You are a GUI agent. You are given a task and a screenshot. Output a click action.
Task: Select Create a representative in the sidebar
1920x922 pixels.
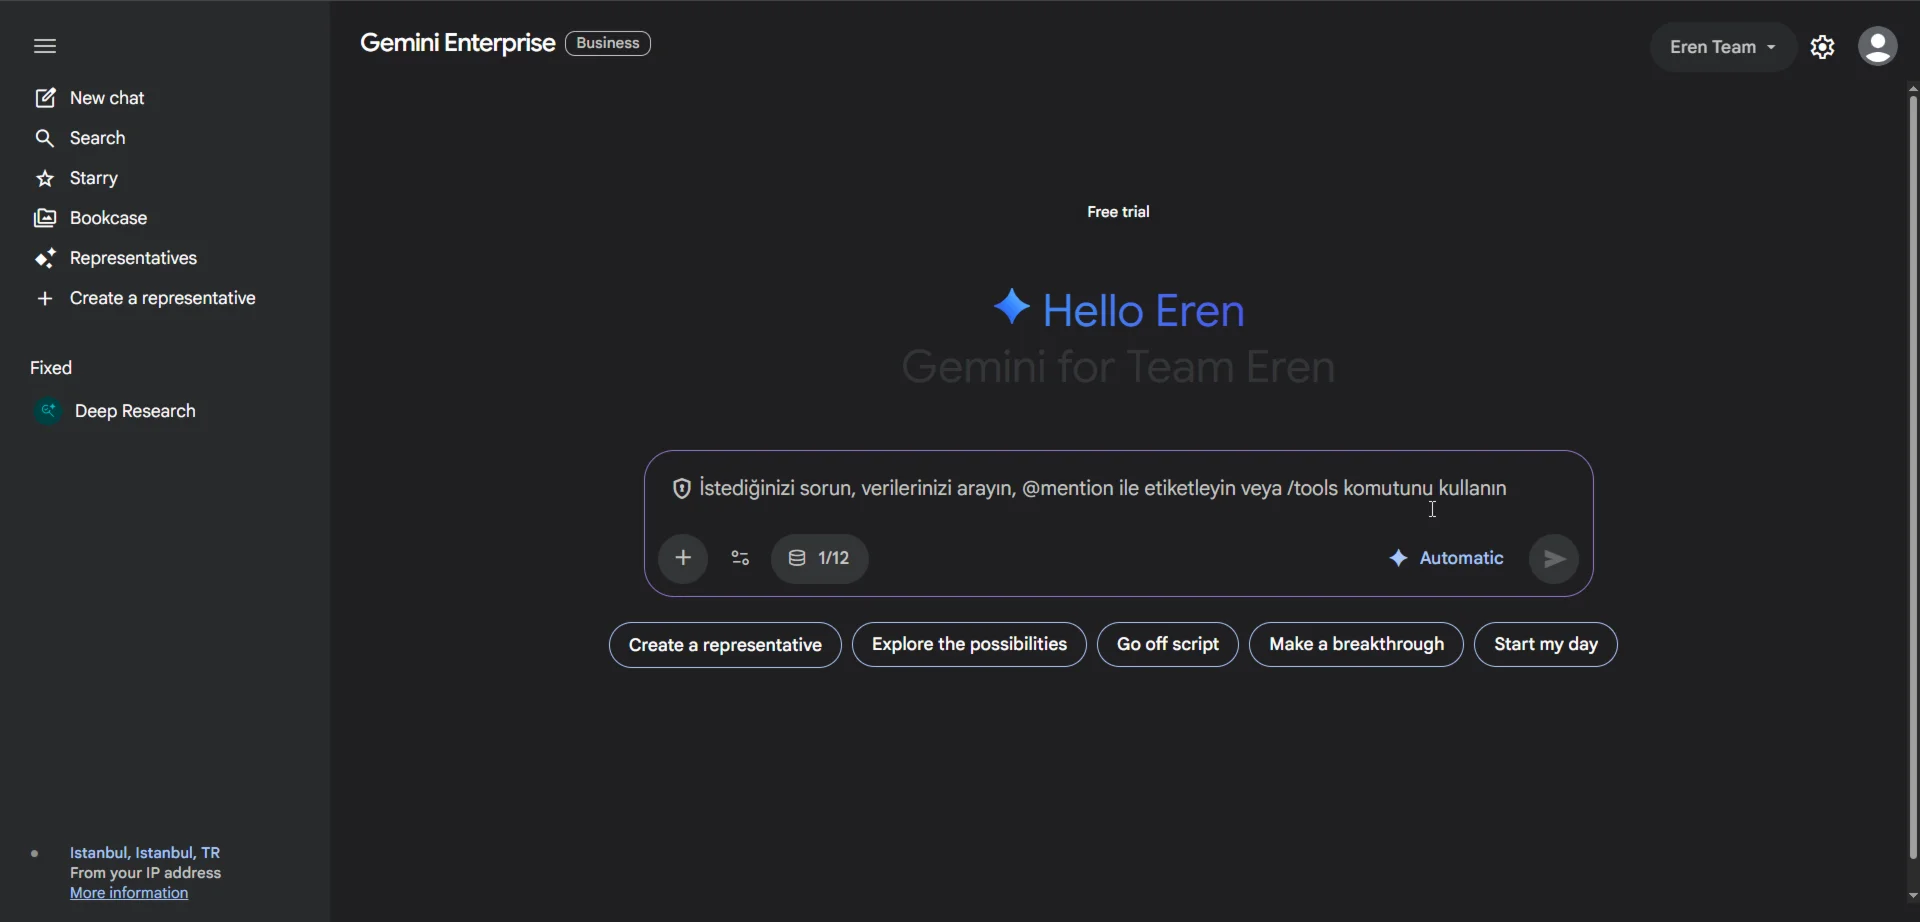[x=163, y=299]
